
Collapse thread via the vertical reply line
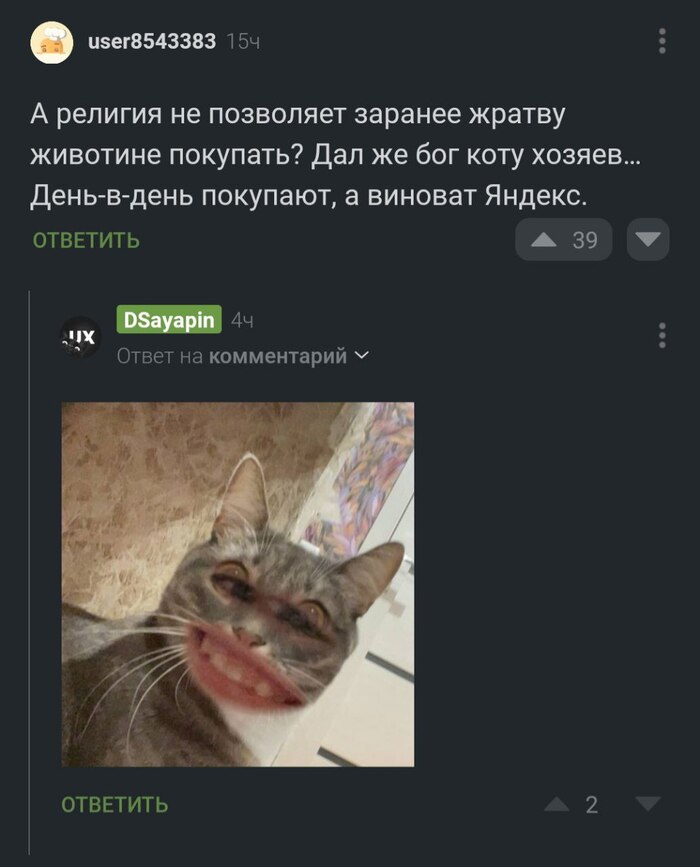(x=29, y=572)
